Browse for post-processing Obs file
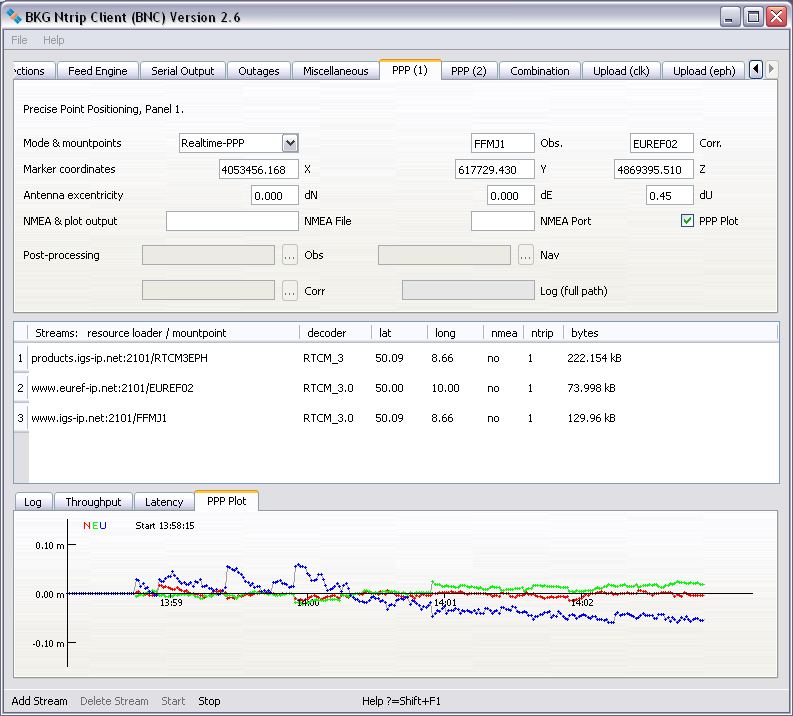 click(290, 255)
